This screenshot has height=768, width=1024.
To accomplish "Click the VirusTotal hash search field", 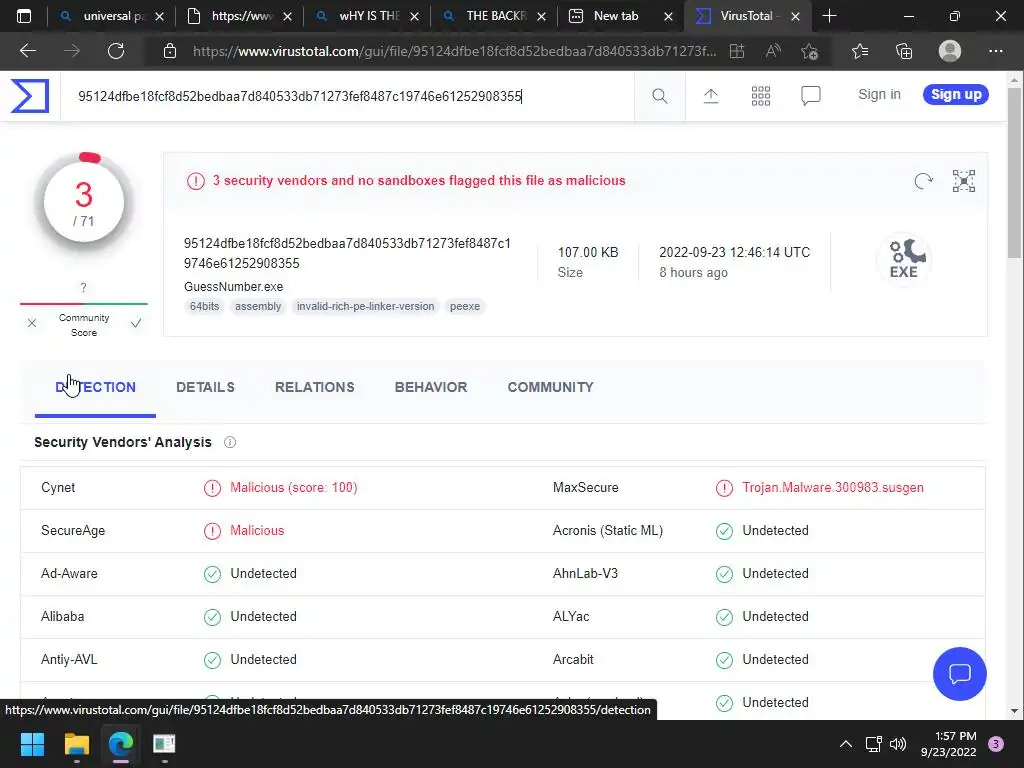I will pos(346,97).
